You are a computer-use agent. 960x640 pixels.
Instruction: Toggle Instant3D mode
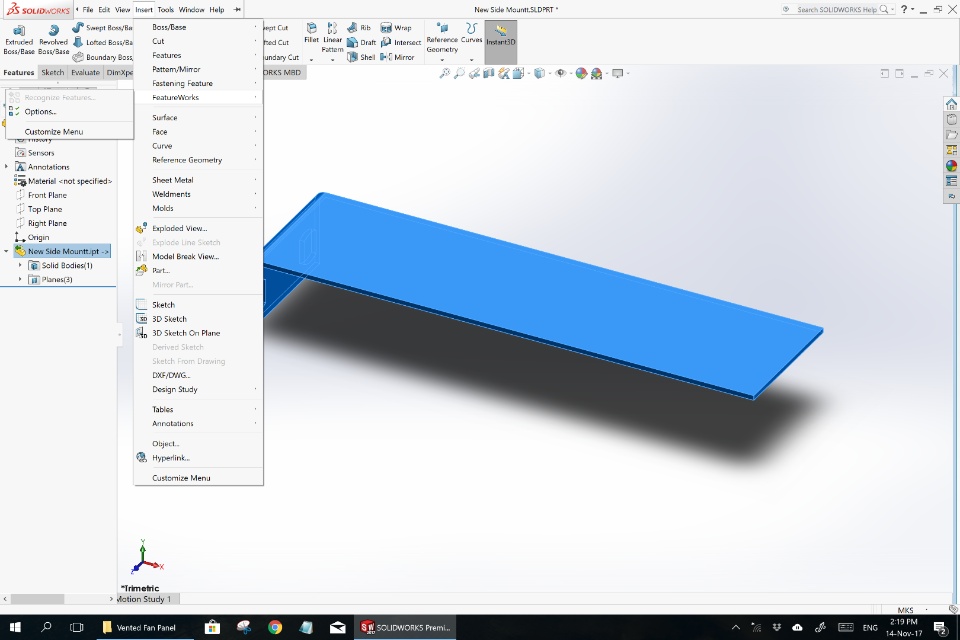pyautogui.click(x=501, y=42)
